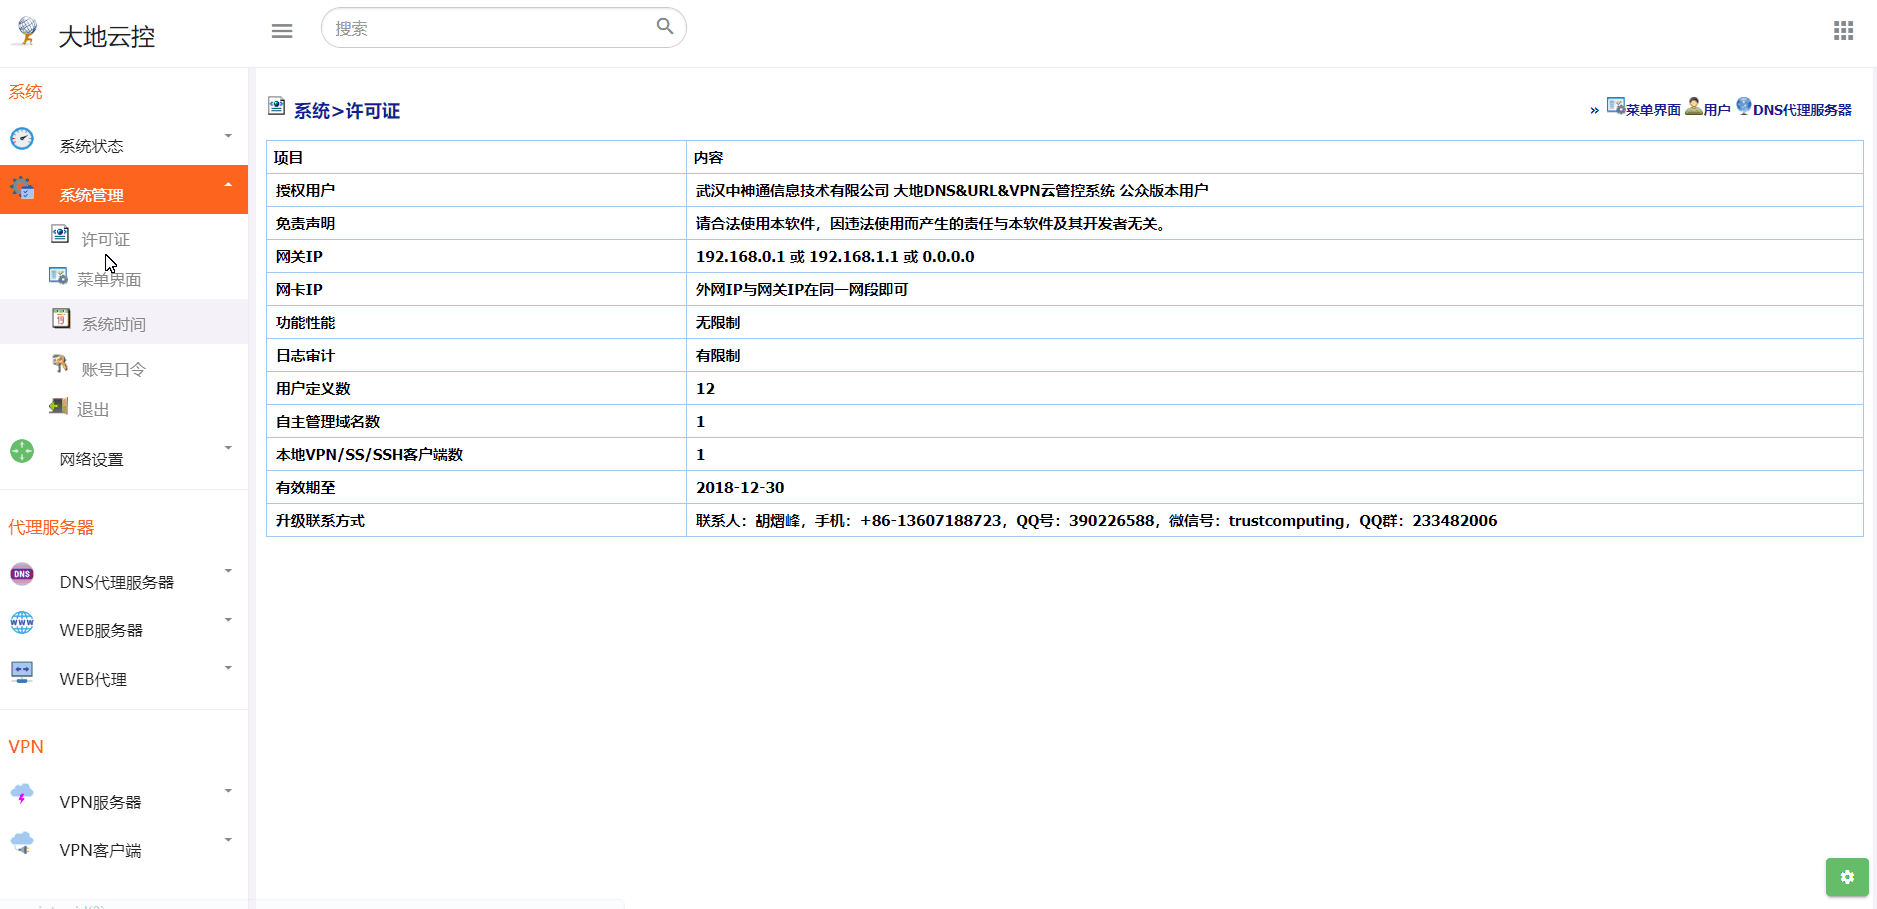Click the 升级联系方式 contact details cell

click(1274, 520)
